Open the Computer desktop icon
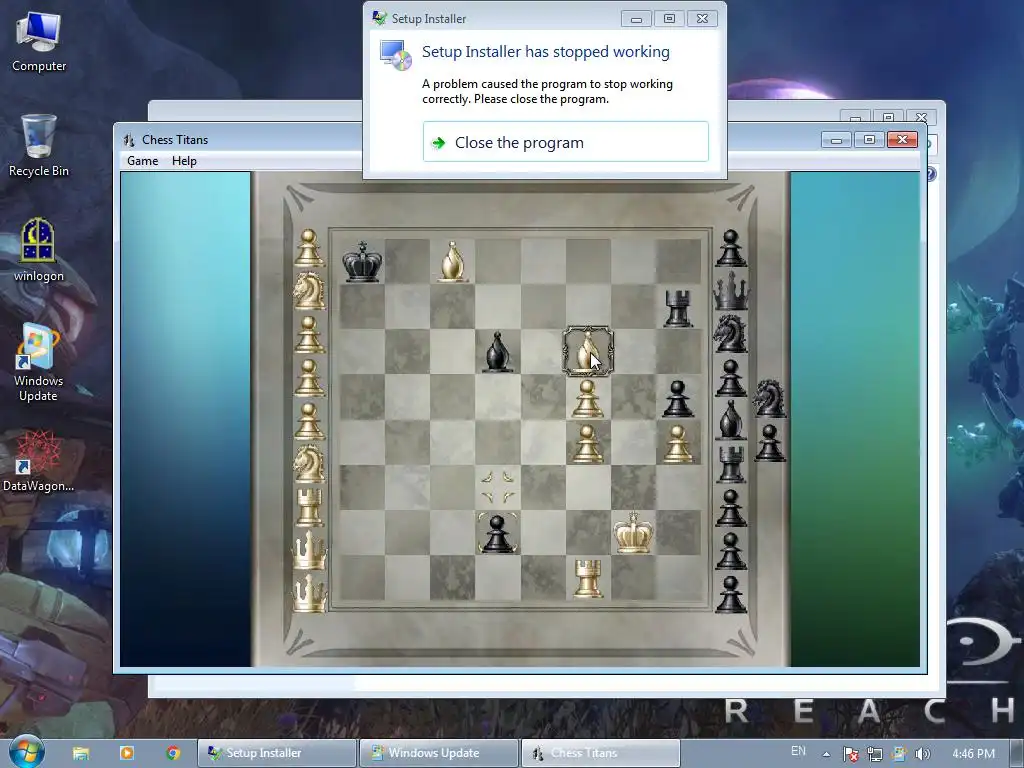 tap(39, 42)
